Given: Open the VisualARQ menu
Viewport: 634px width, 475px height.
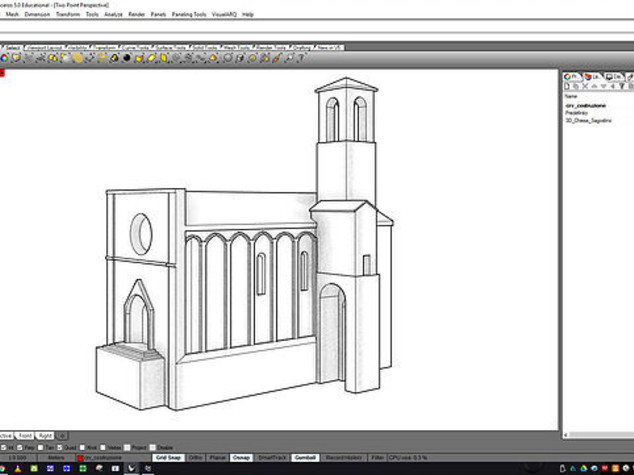Looking at the screenshot, I should coord(224,14).
